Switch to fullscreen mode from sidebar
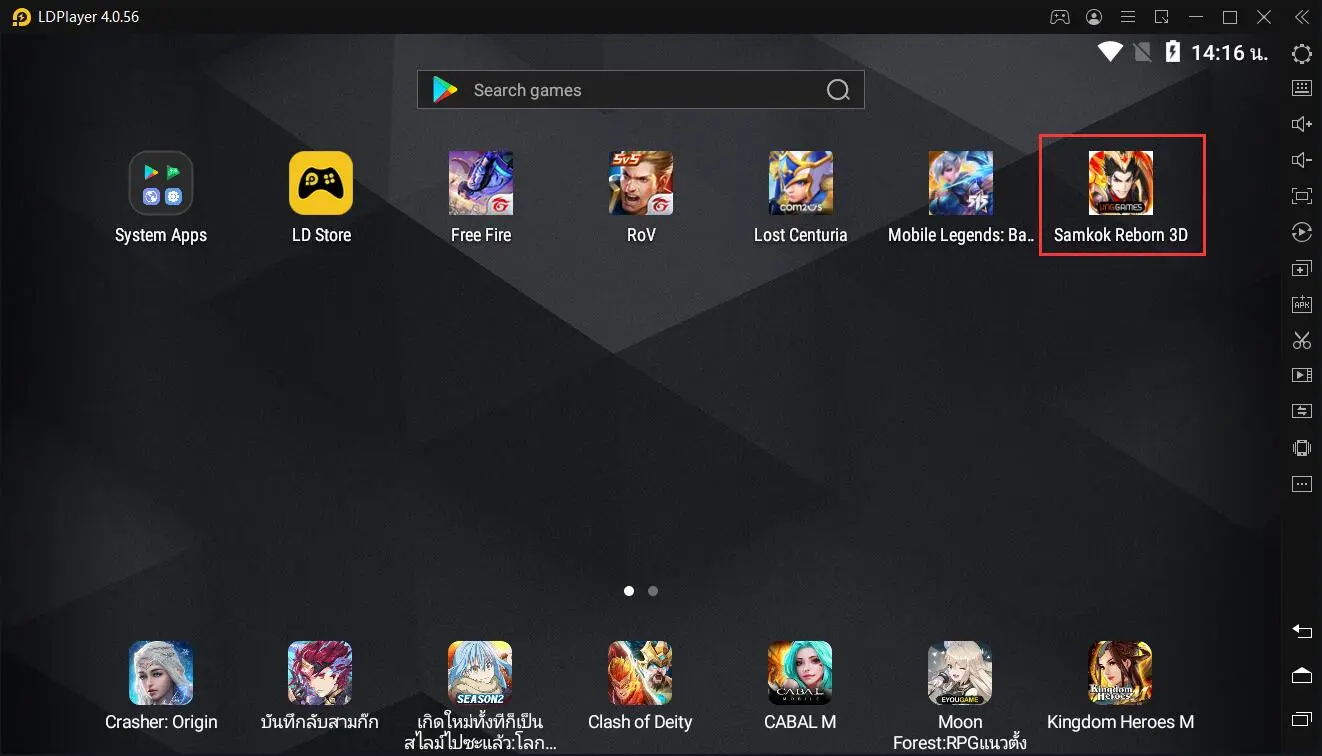This screenshot has height=756, width=1322. point(1301,196)
